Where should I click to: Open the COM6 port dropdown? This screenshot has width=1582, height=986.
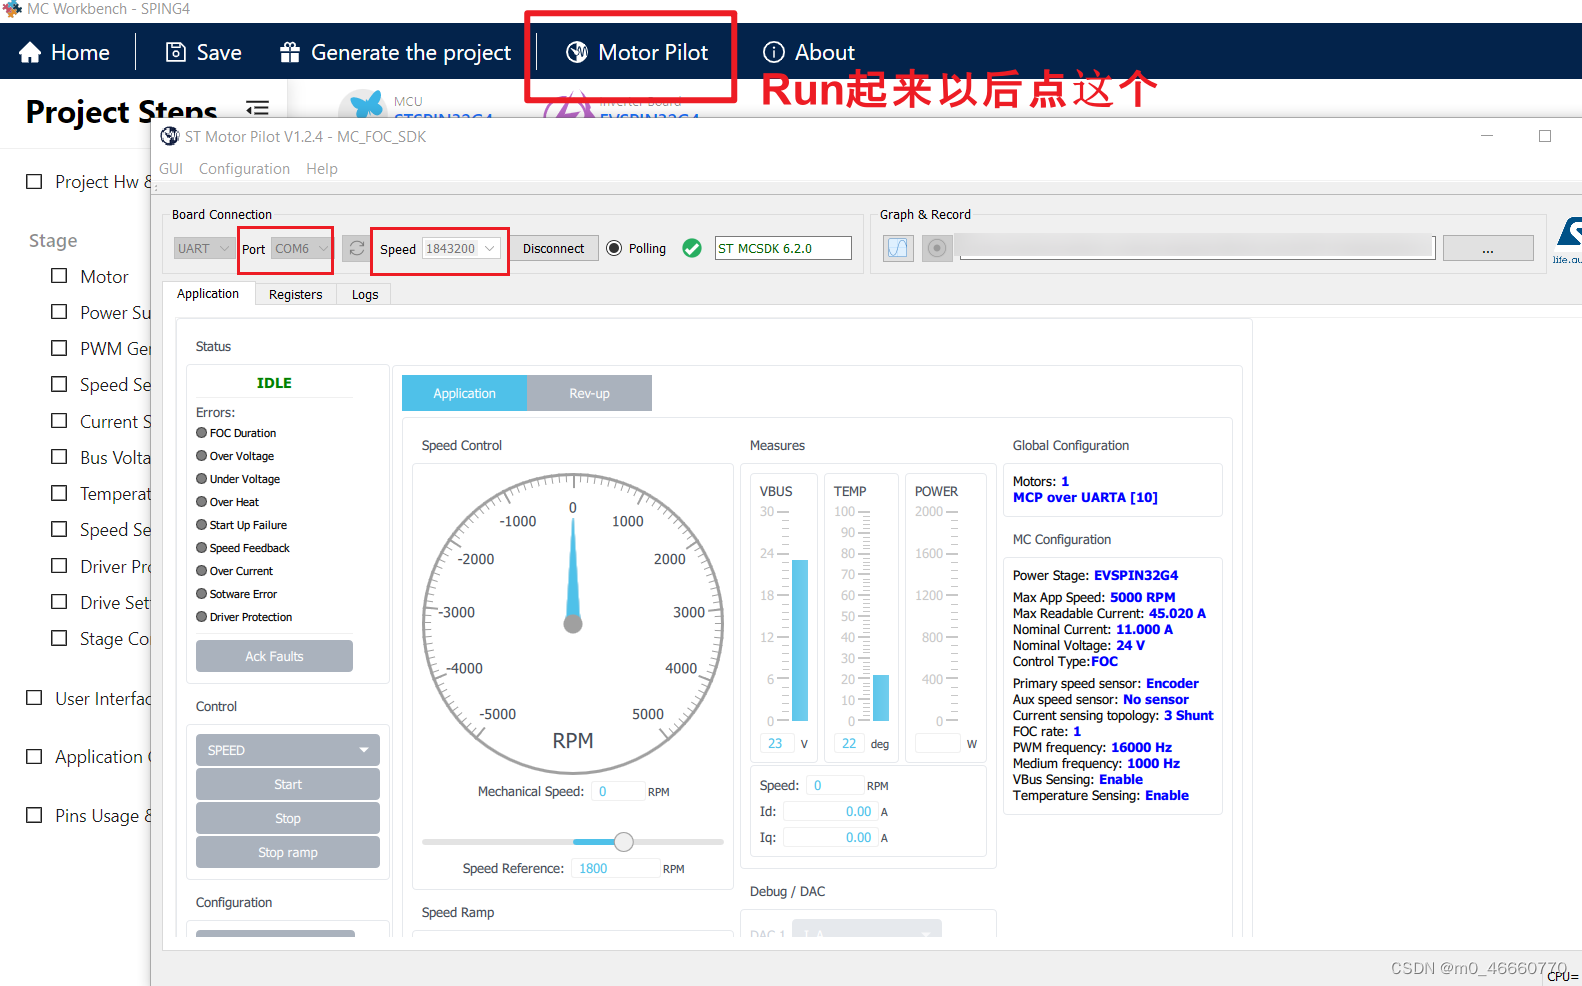[301, 248]
